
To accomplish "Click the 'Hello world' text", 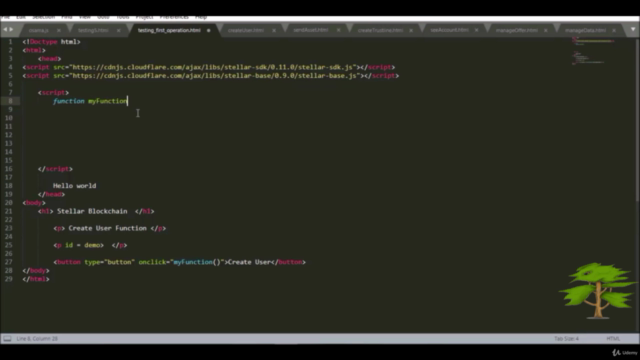I will coord(75,186).
